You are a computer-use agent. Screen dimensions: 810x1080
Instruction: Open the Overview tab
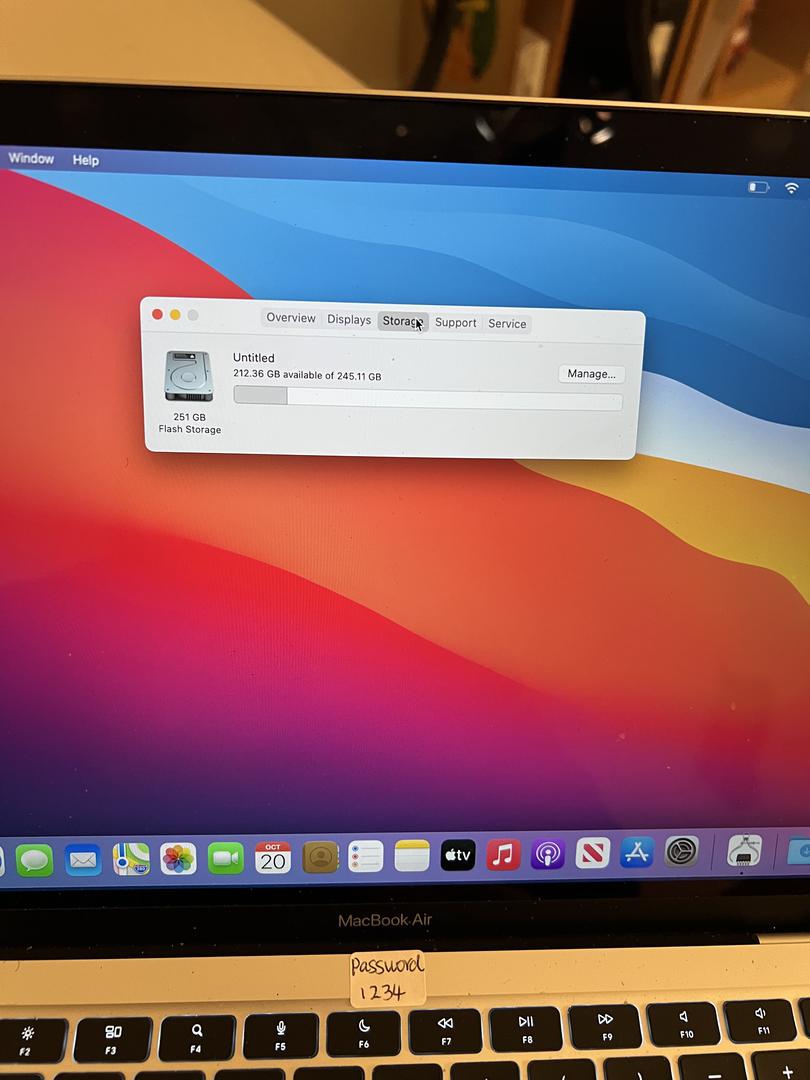291,318
